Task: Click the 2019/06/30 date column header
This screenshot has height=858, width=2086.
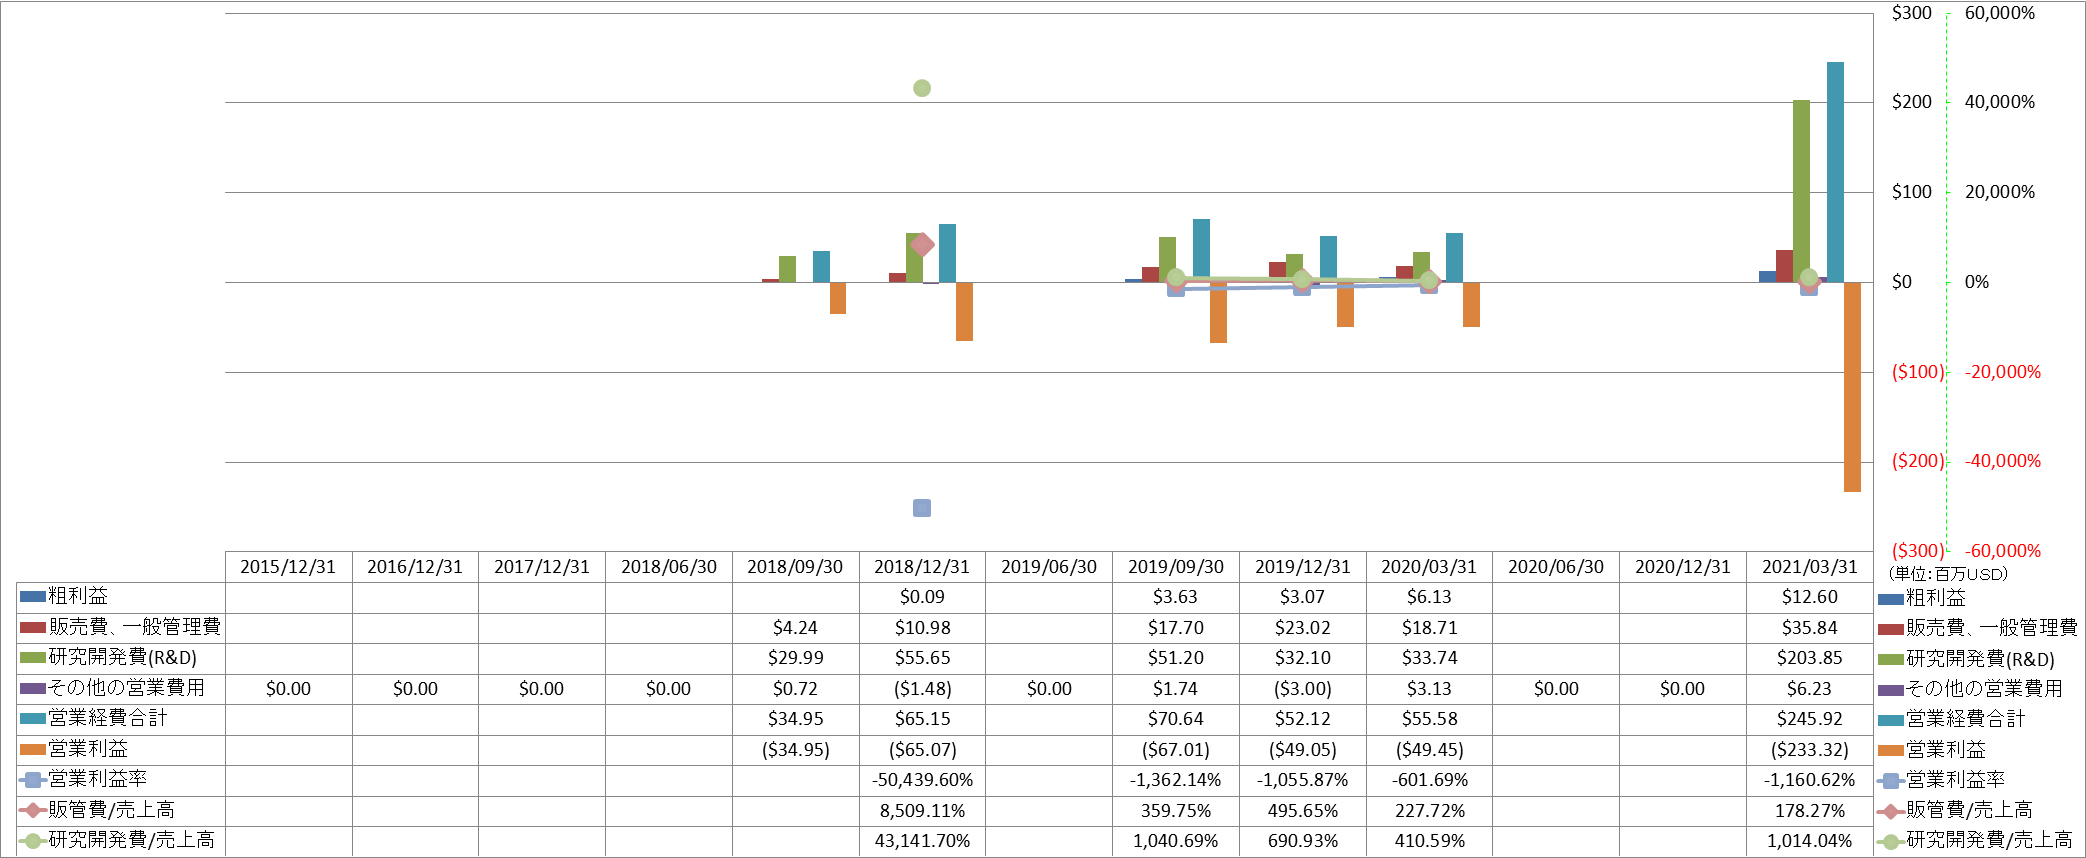Action: 1049,567
